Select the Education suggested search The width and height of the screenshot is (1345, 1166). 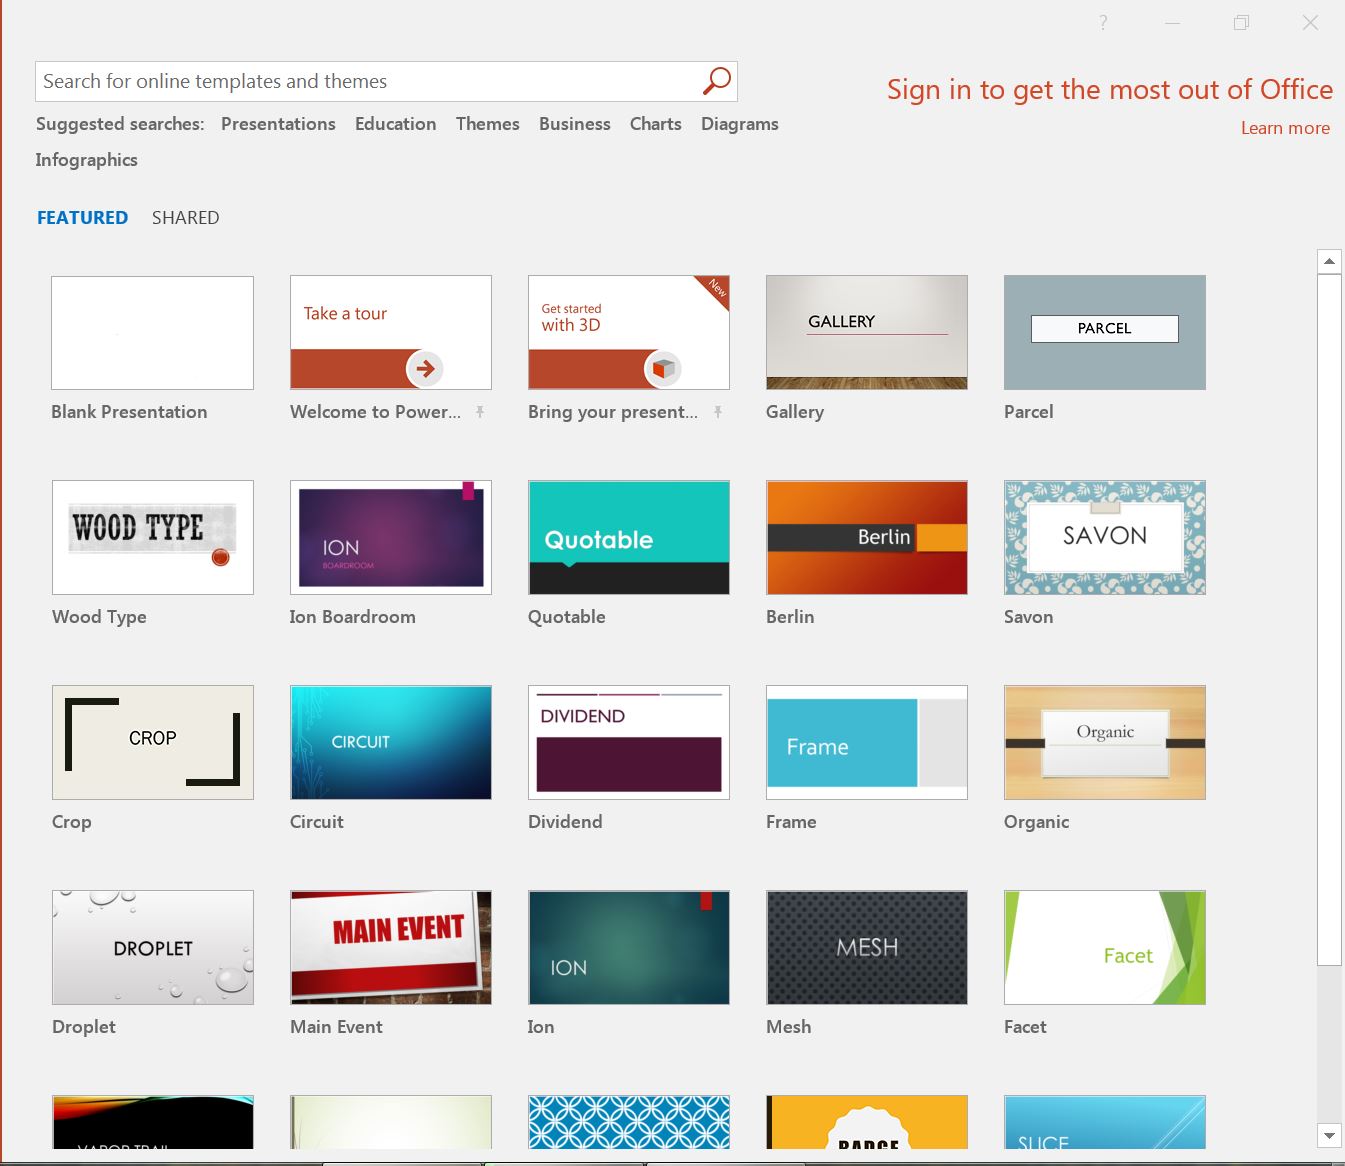point(395,124)
